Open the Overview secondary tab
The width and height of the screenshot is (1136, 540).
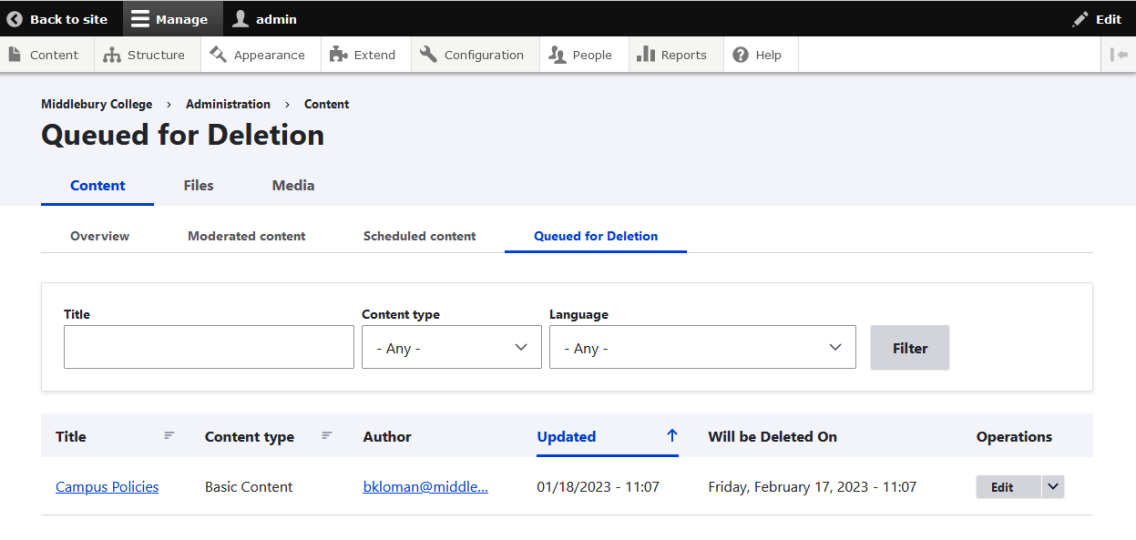[100, 236]
